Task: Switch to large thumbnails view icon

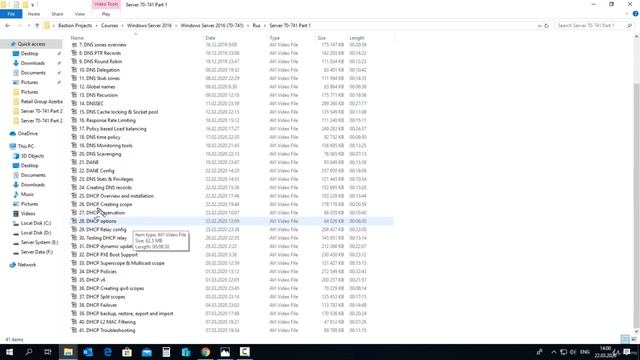Action: pyautogui.click(x=634, y=339)
